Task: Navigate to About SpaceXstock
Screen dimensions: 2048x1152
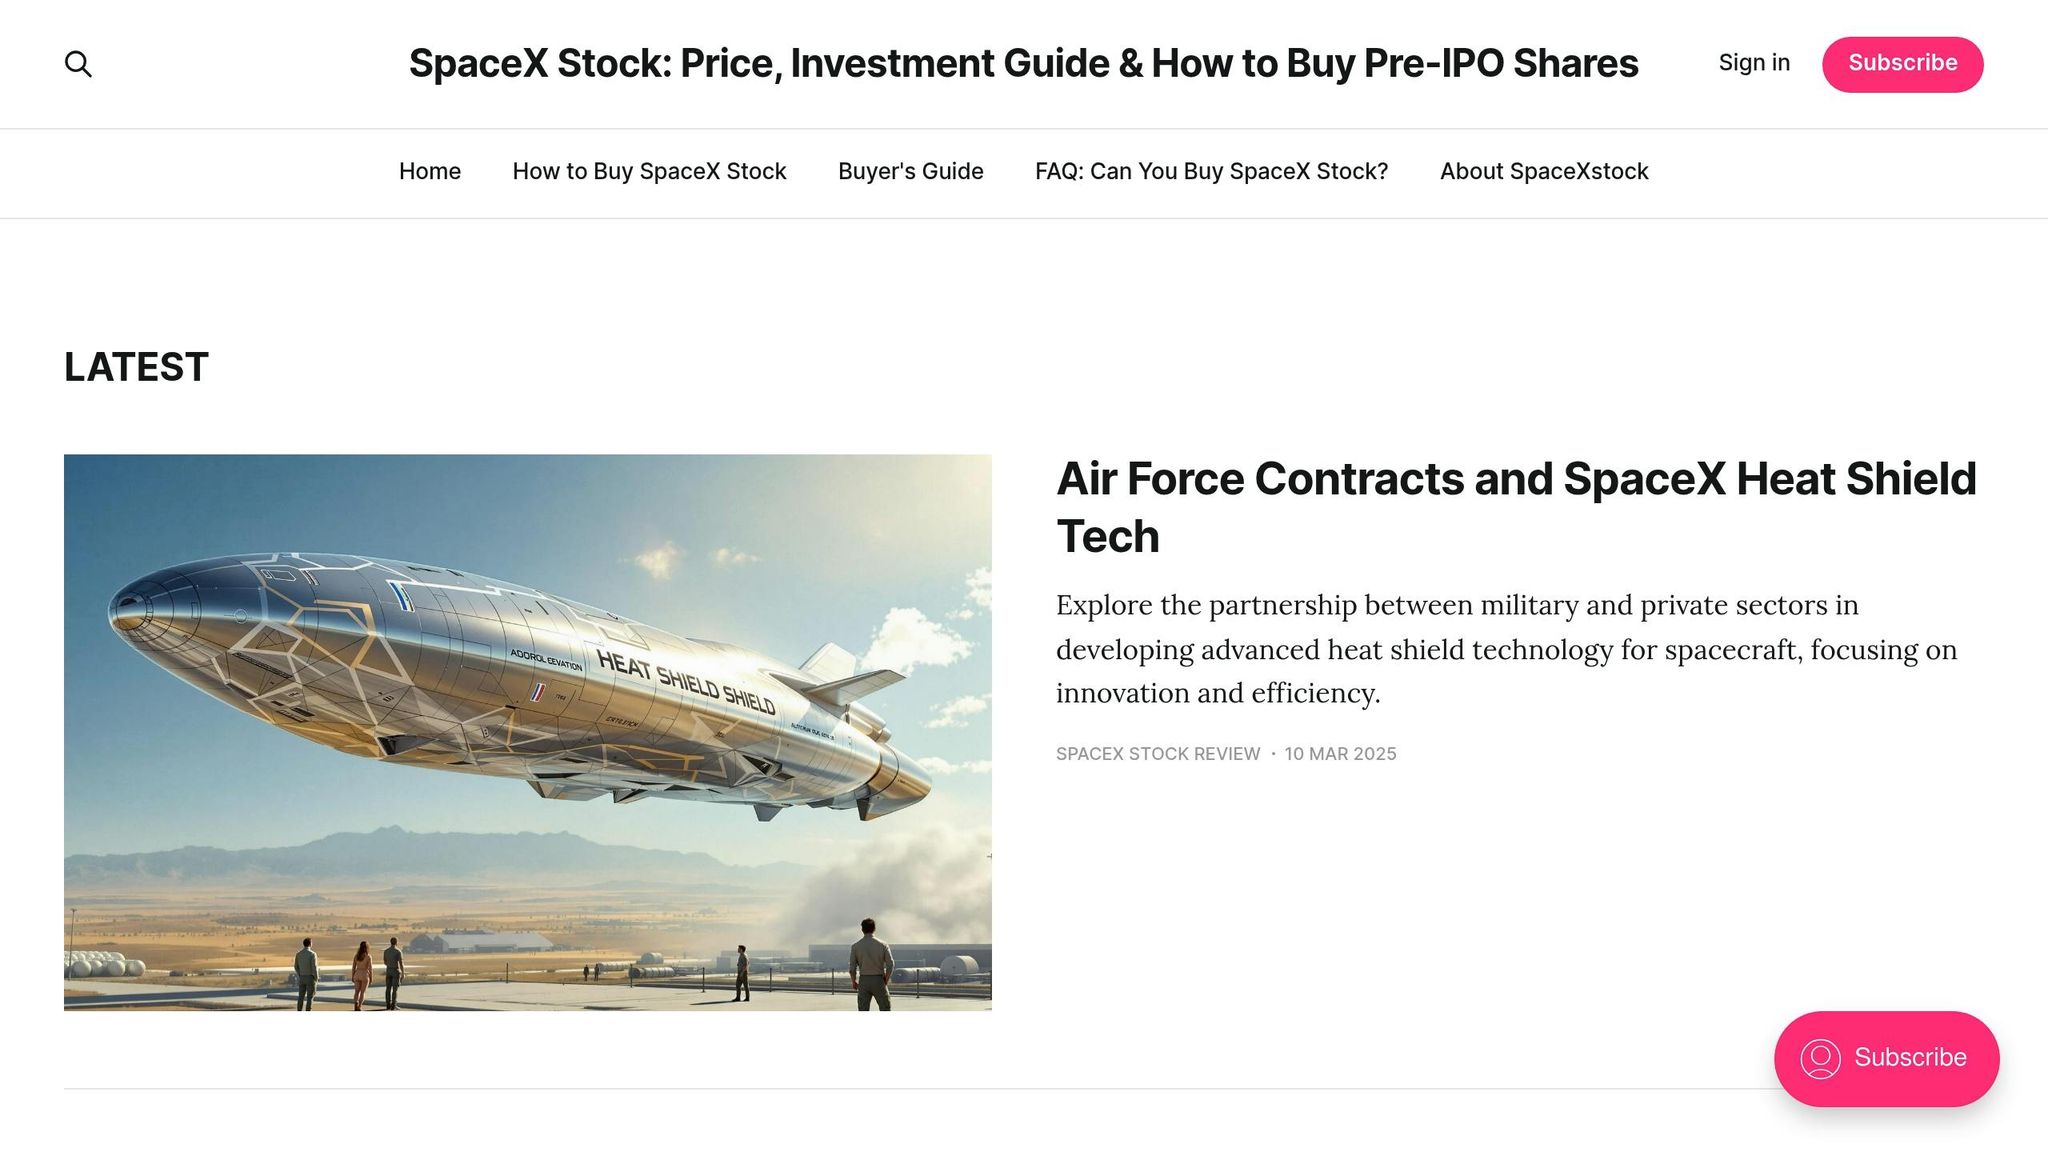Action: pyautogui.click(x=1544, y=171)
